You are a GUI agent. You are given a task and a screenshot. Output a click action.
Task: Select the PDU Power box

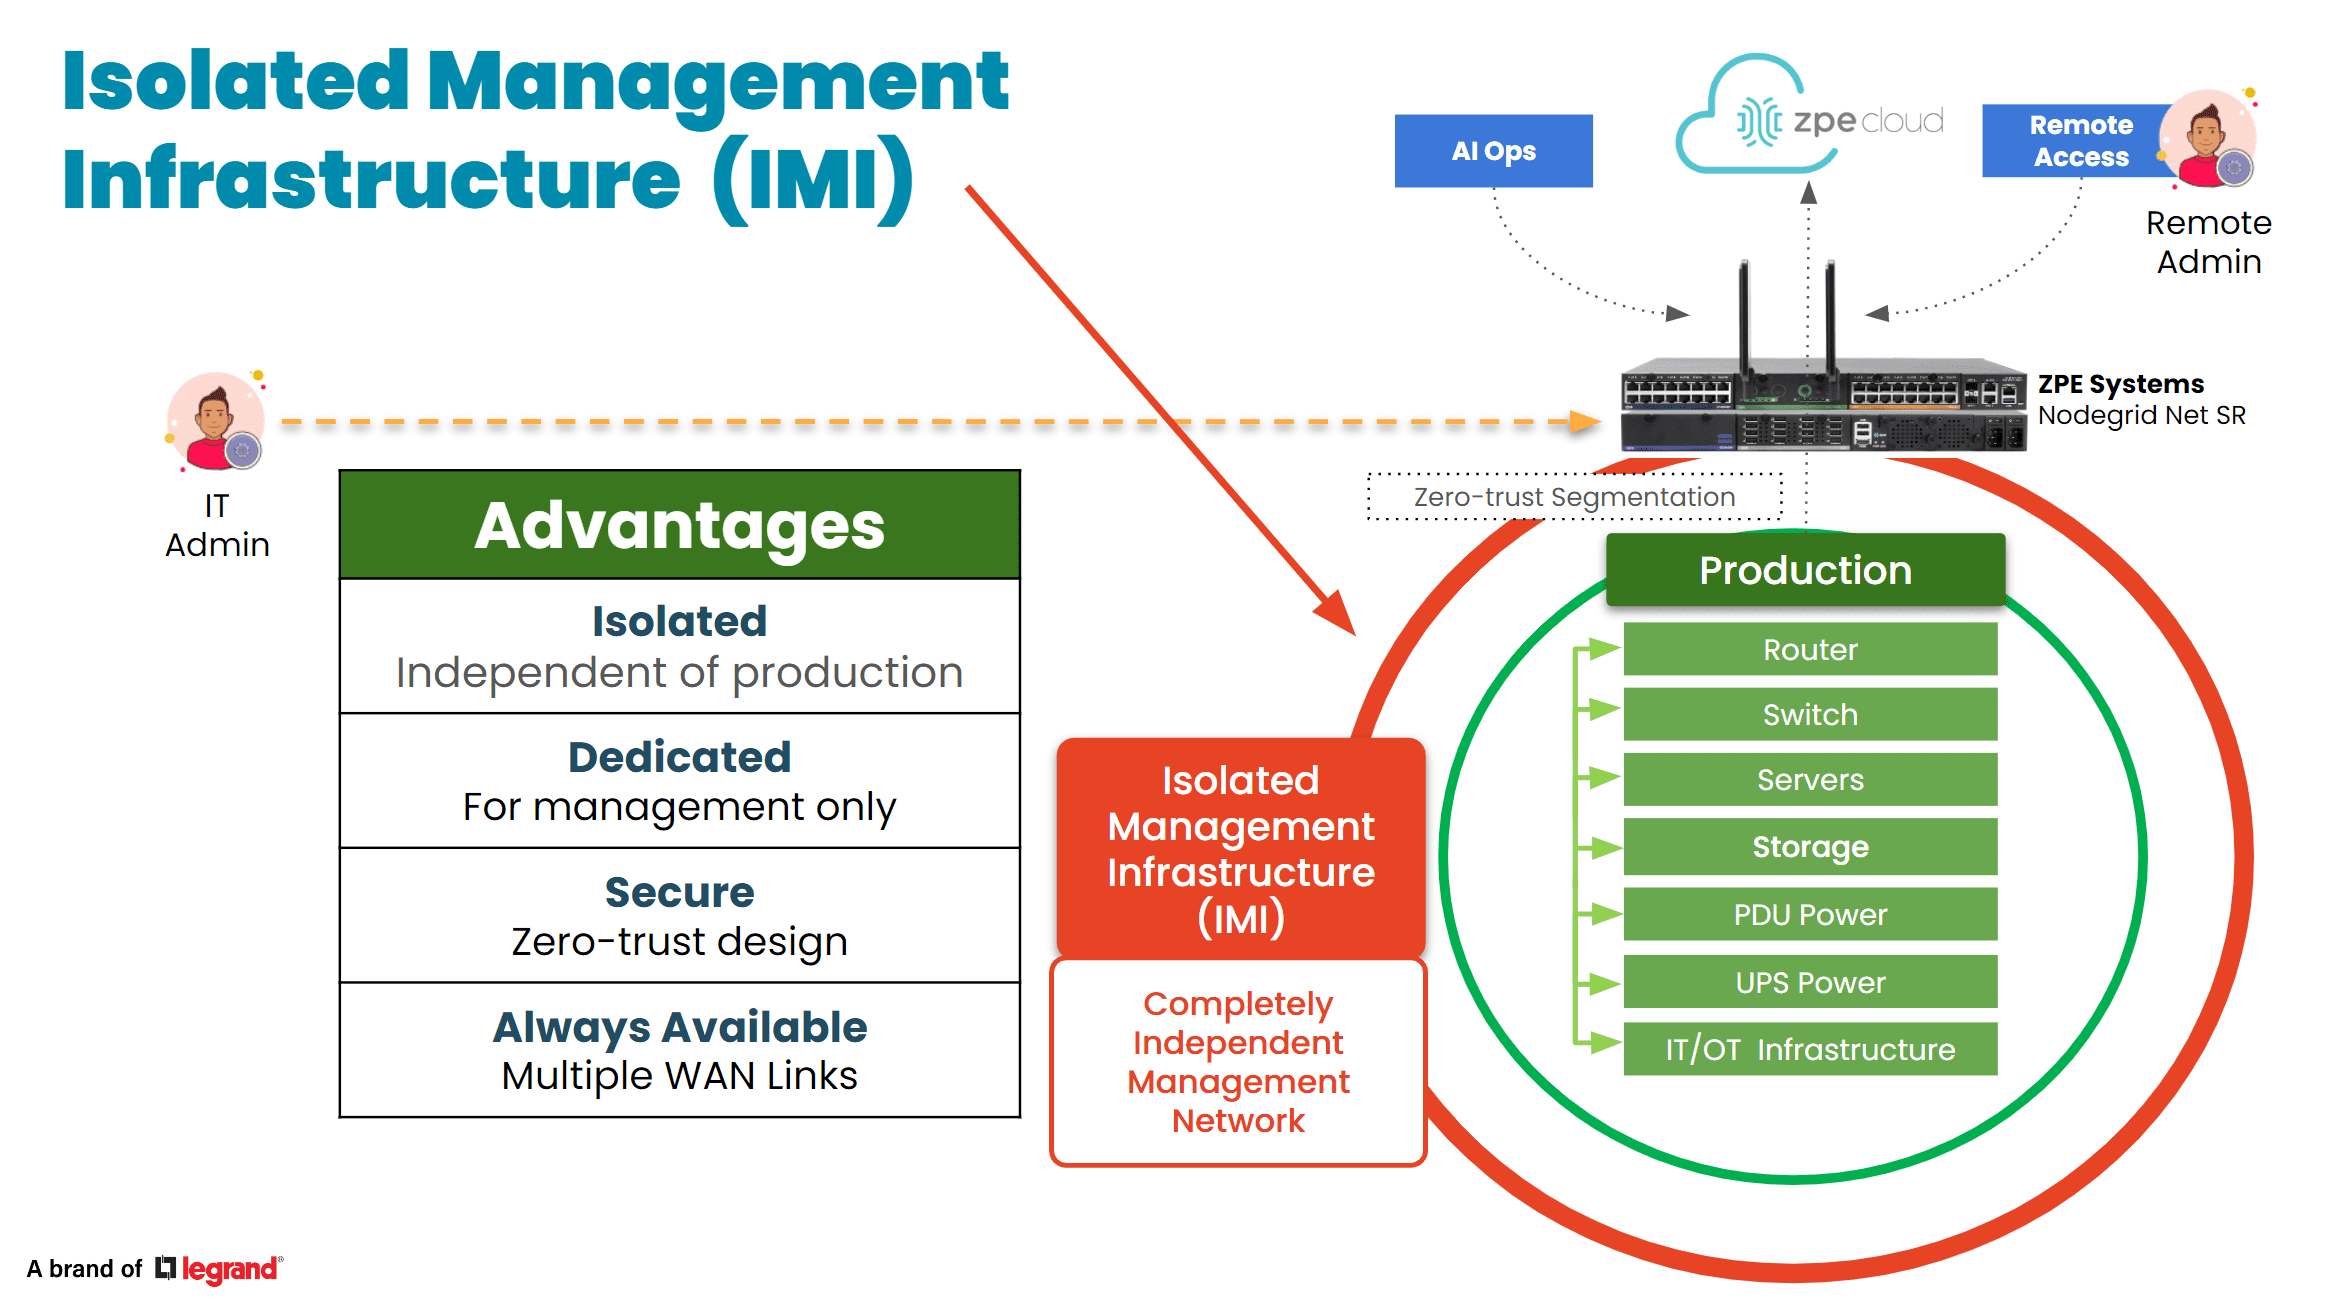[x=1810, y=914]
